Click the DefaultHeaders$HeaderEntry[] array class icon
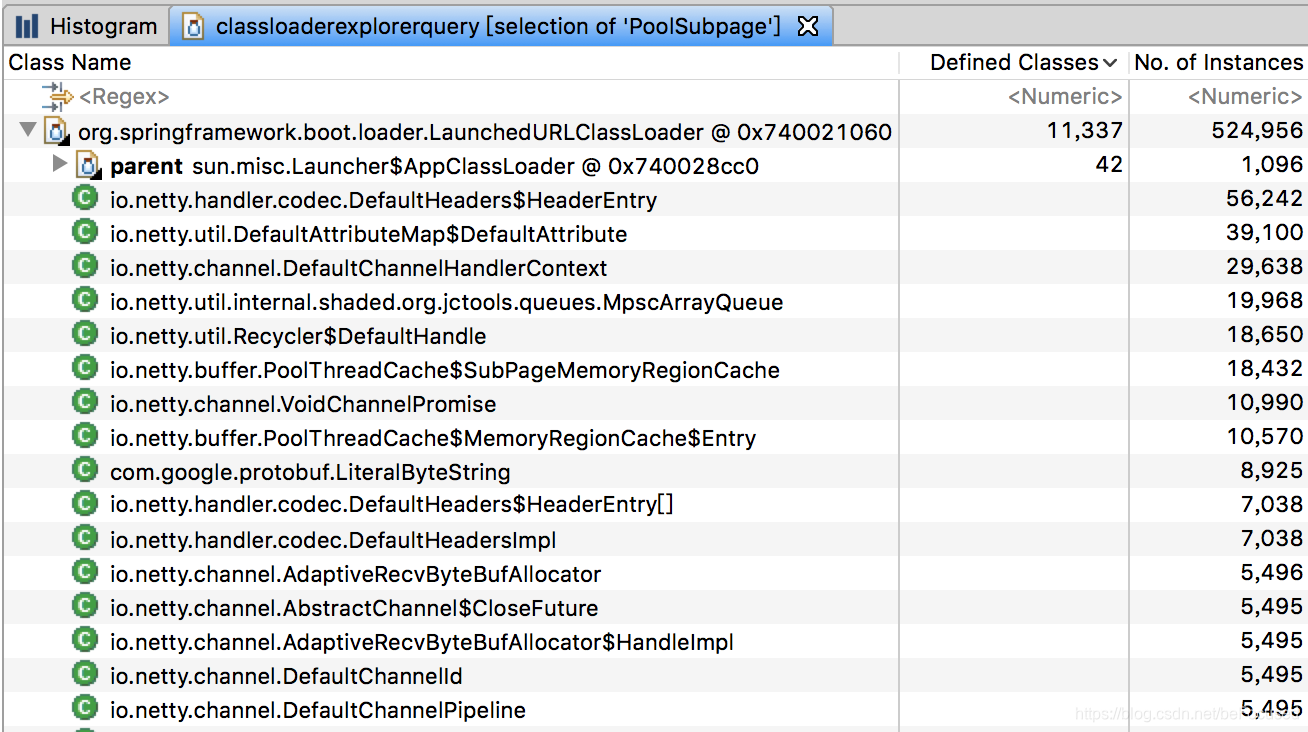 coord(85,504)
